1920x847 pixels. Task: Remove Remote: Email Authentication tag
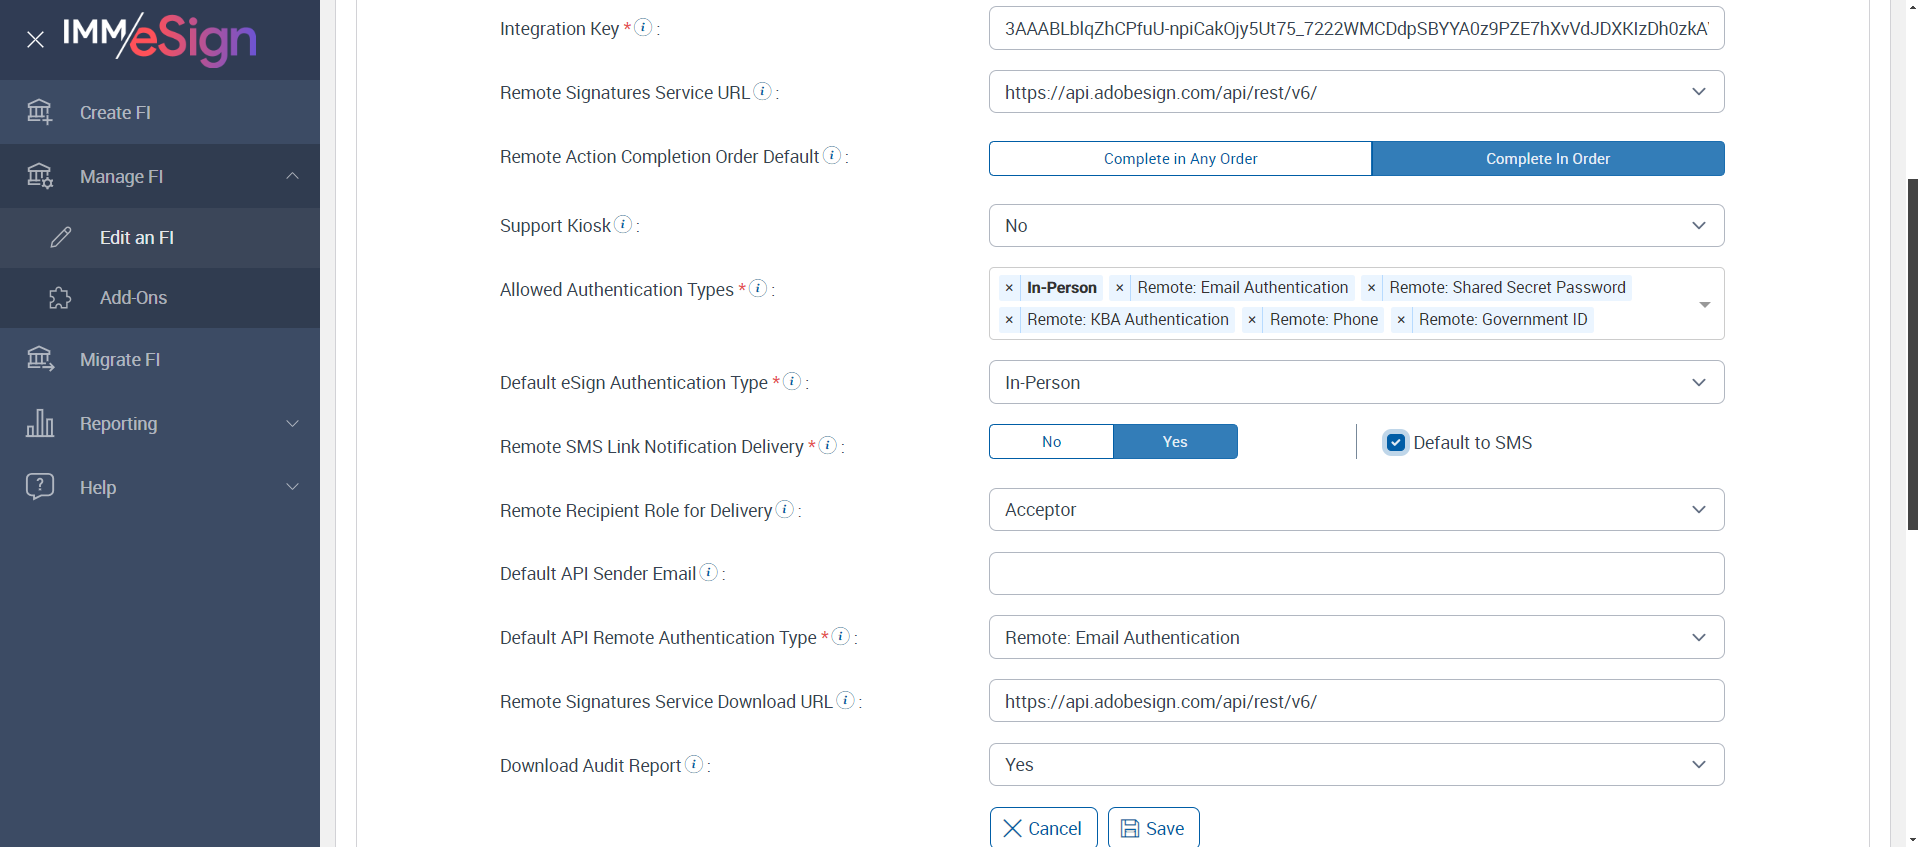(x=1119, y=288)
